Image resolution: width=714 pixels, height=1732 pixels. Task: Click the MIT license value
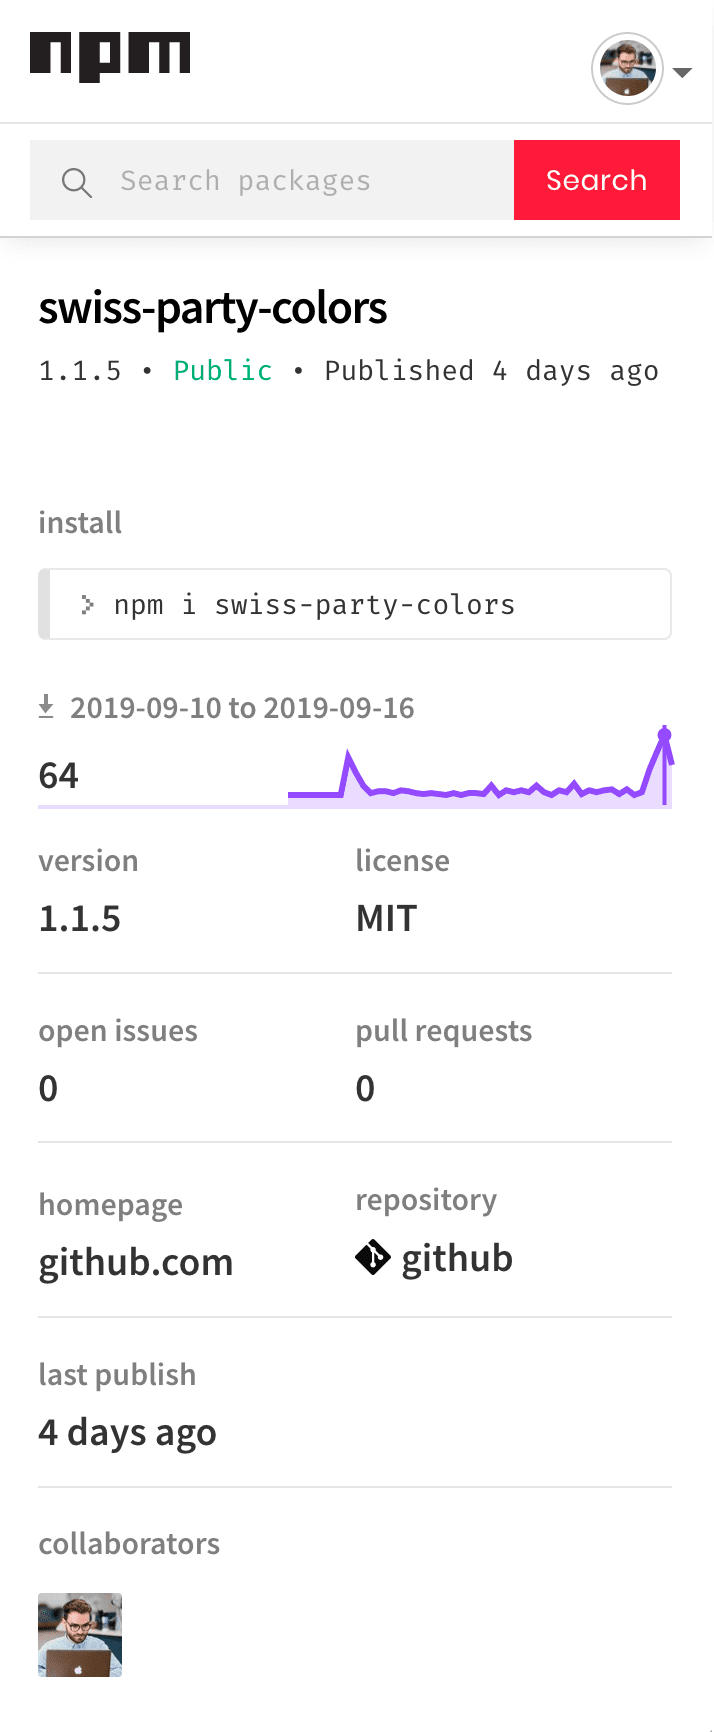point(387,919)
